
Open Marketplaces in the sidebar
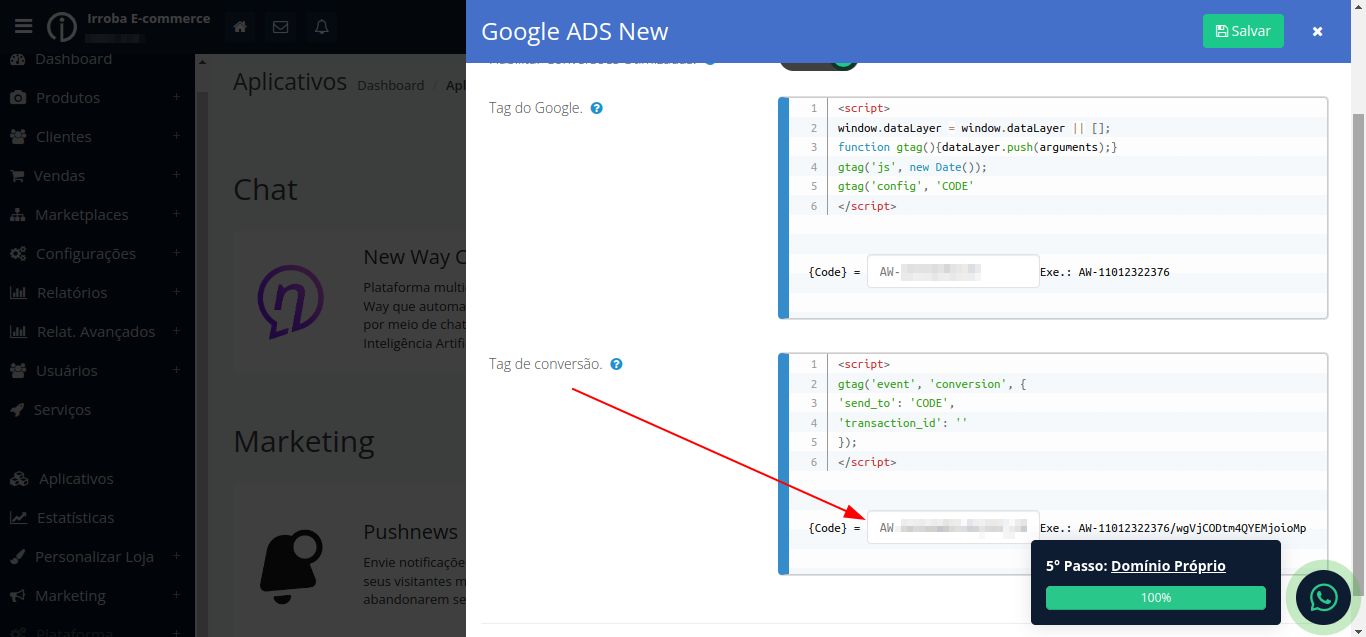82,215
